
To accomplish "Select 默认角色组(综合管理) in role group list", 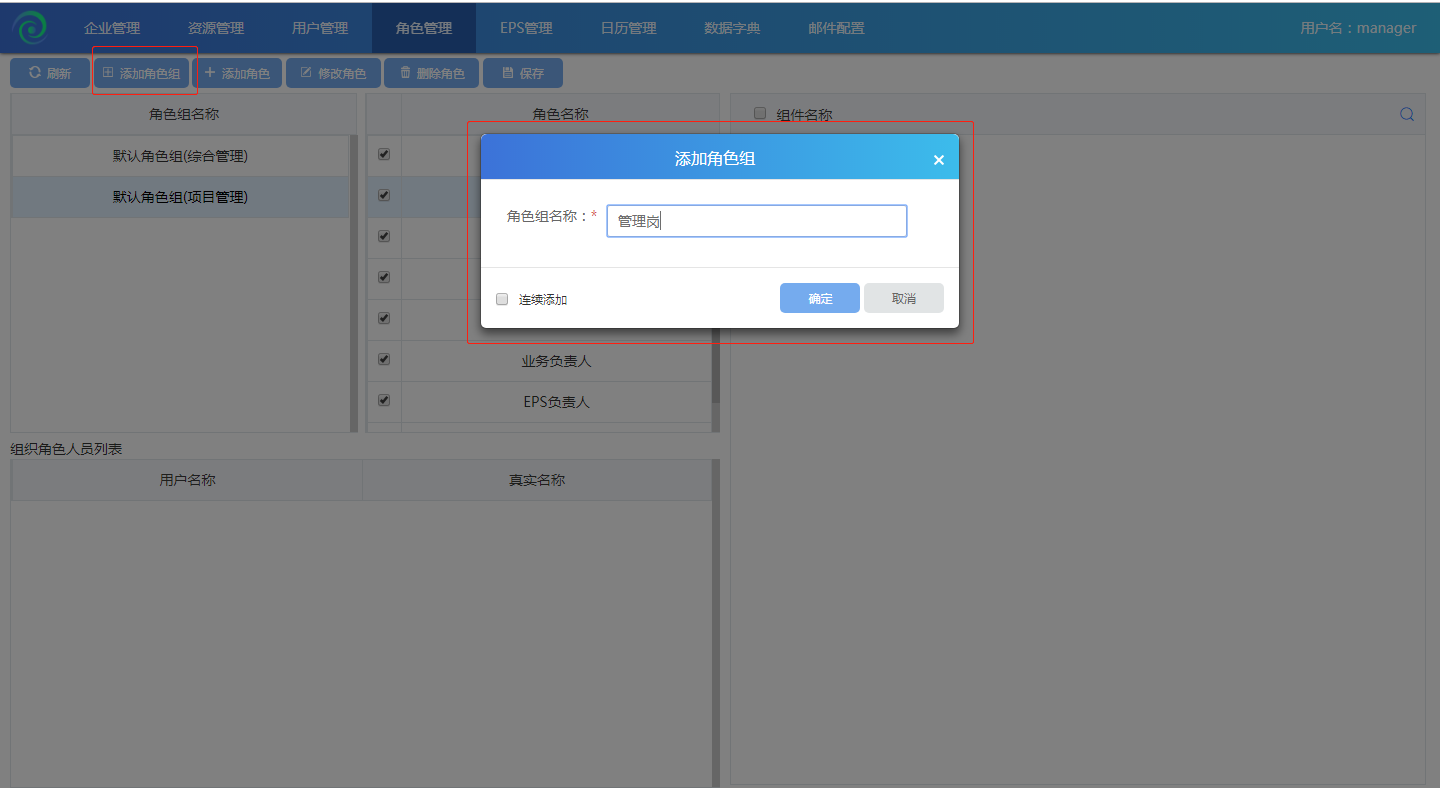I will click(x=180, y=156).
